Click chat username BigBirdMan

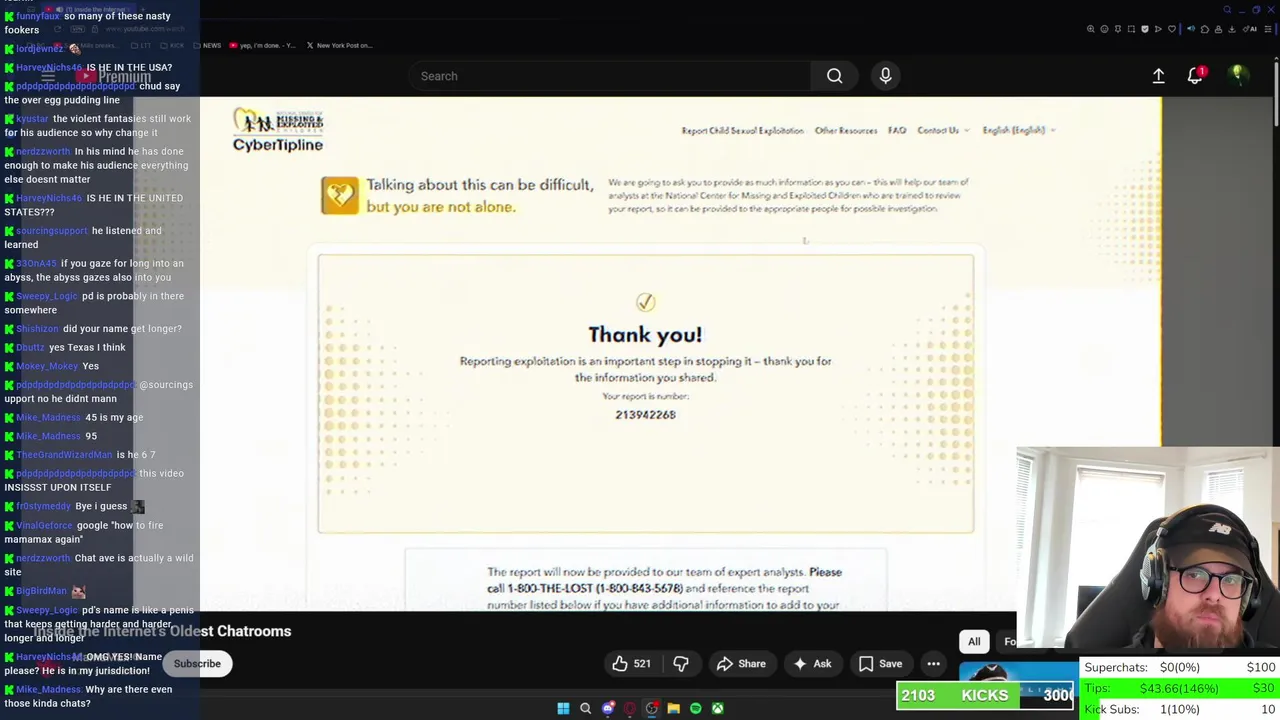pos(41,591)
